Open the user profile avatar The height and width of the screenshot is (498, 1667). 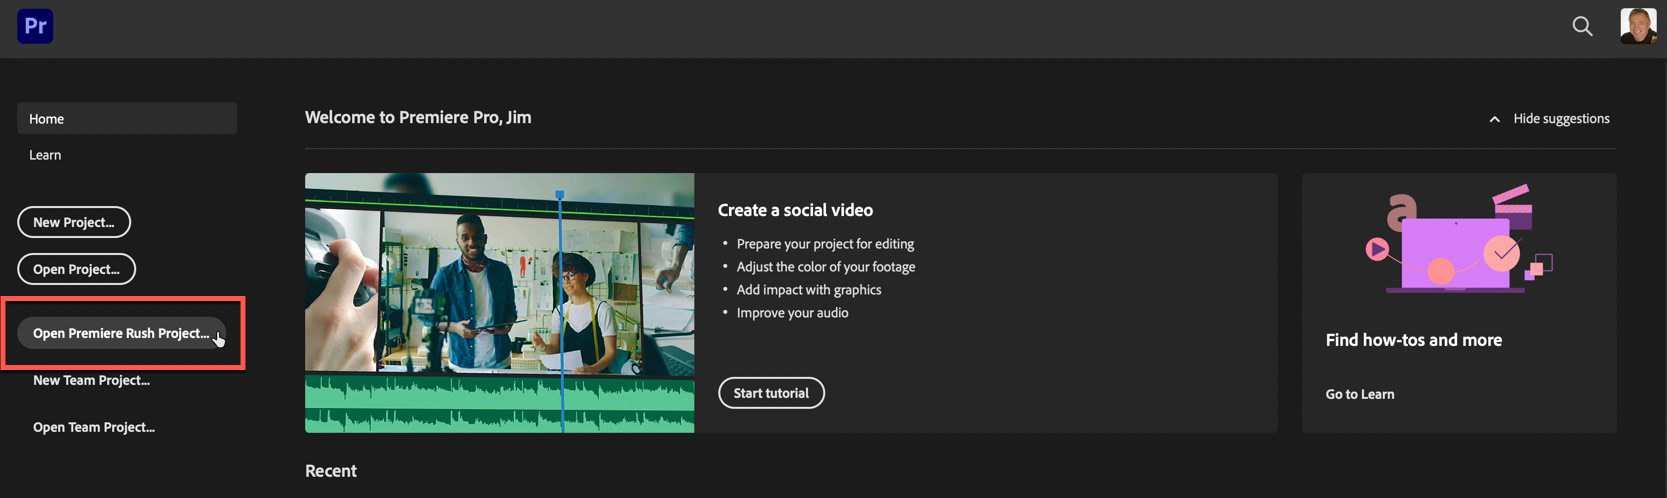(1638, 26)
